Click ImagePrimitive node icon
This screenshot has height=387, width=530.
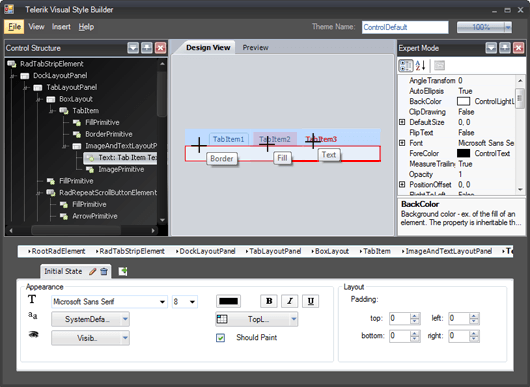tap(90, 170)
